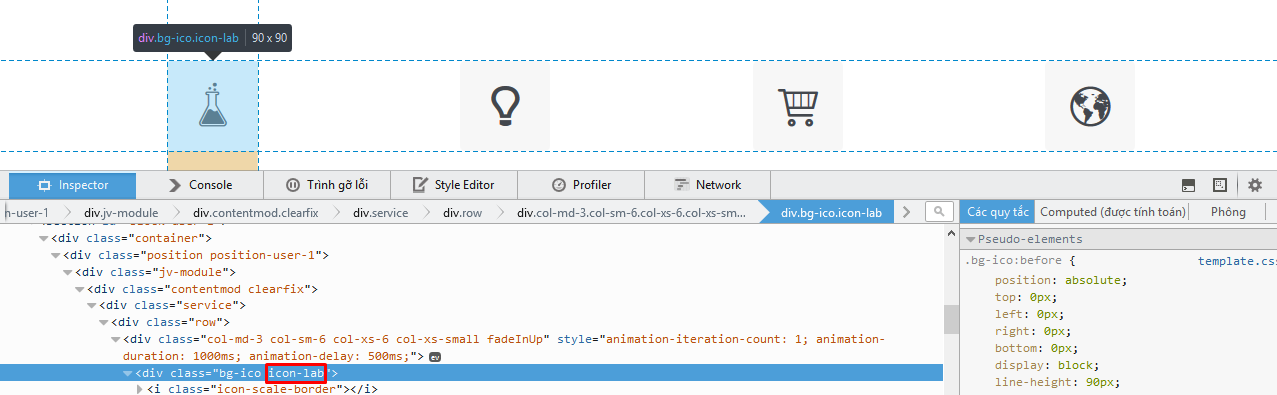Click the 'ev' event listener badge
This screenshot has width=1277, height=395.
click(x=435, y=356)
